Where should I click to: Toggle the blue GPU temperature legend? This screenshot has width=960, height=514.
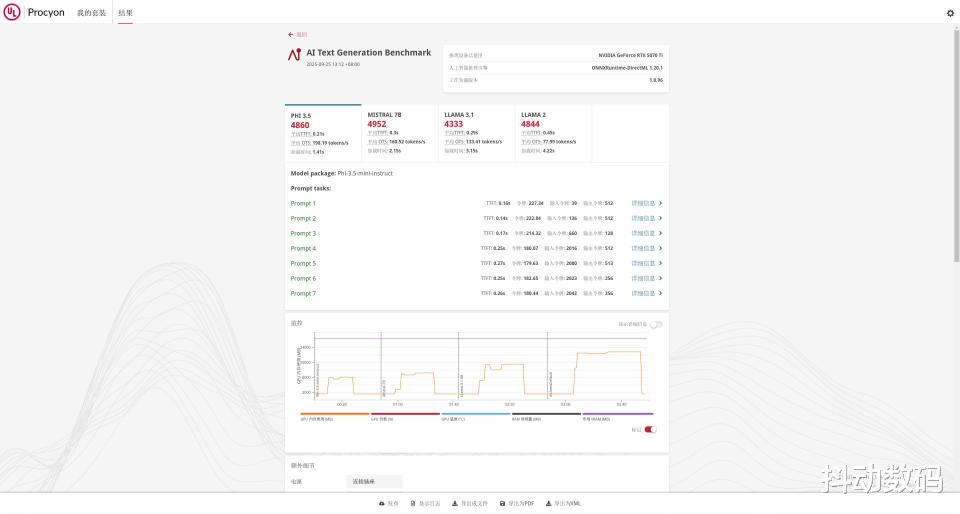476,416
